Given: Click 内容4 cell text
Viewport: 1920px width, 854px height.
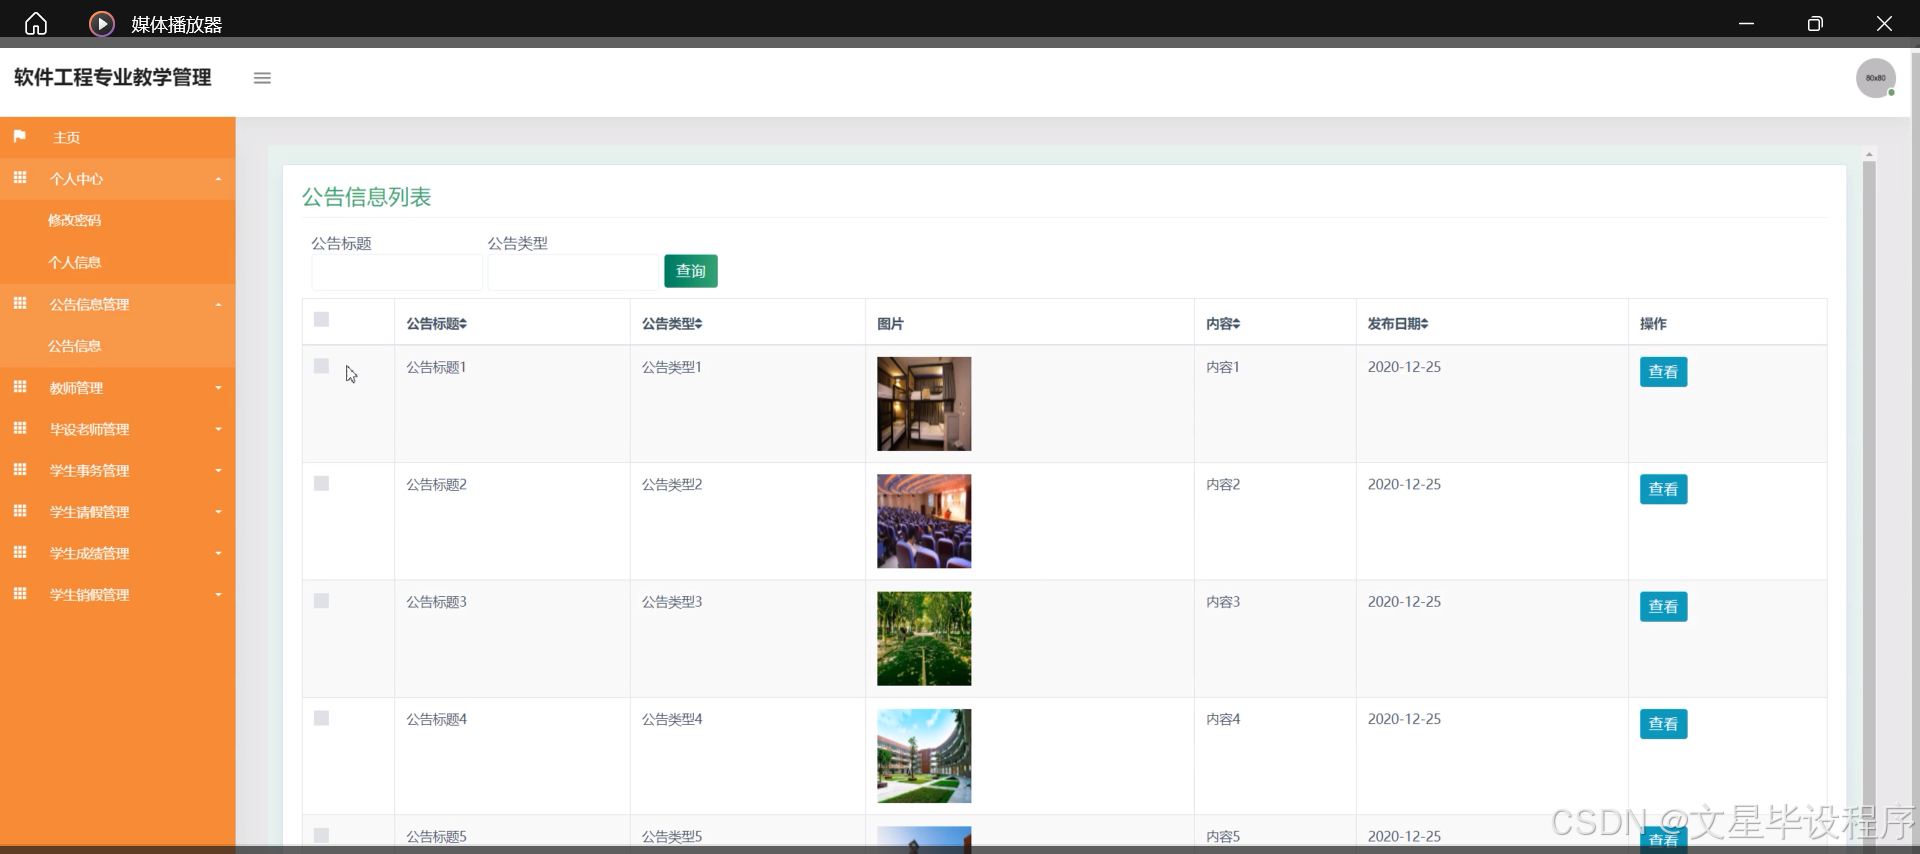Looking at the screenshot, I should point(1223,719).
